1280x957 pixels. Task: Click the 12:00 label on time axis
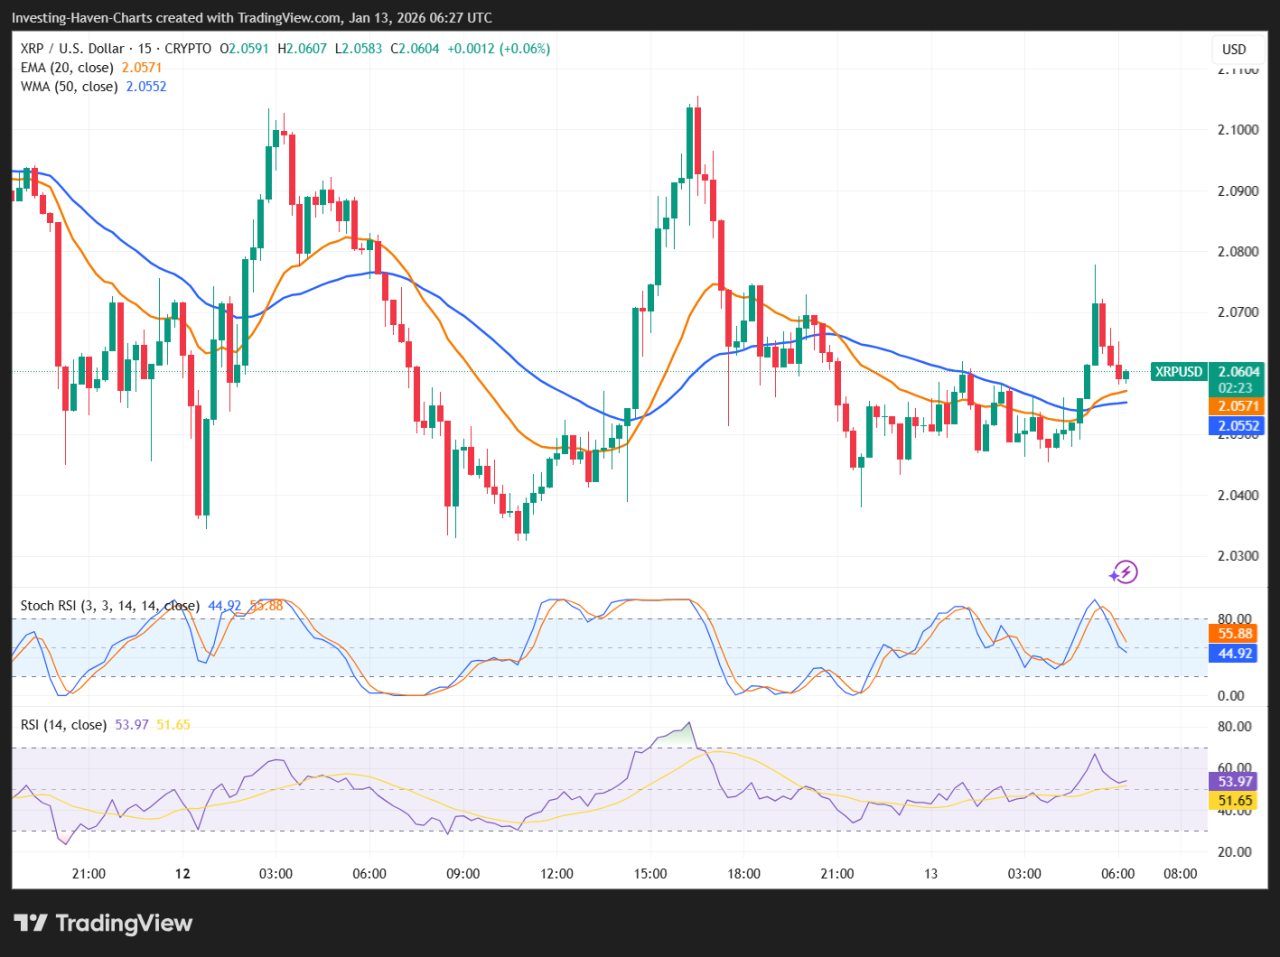tap(557, 873)
